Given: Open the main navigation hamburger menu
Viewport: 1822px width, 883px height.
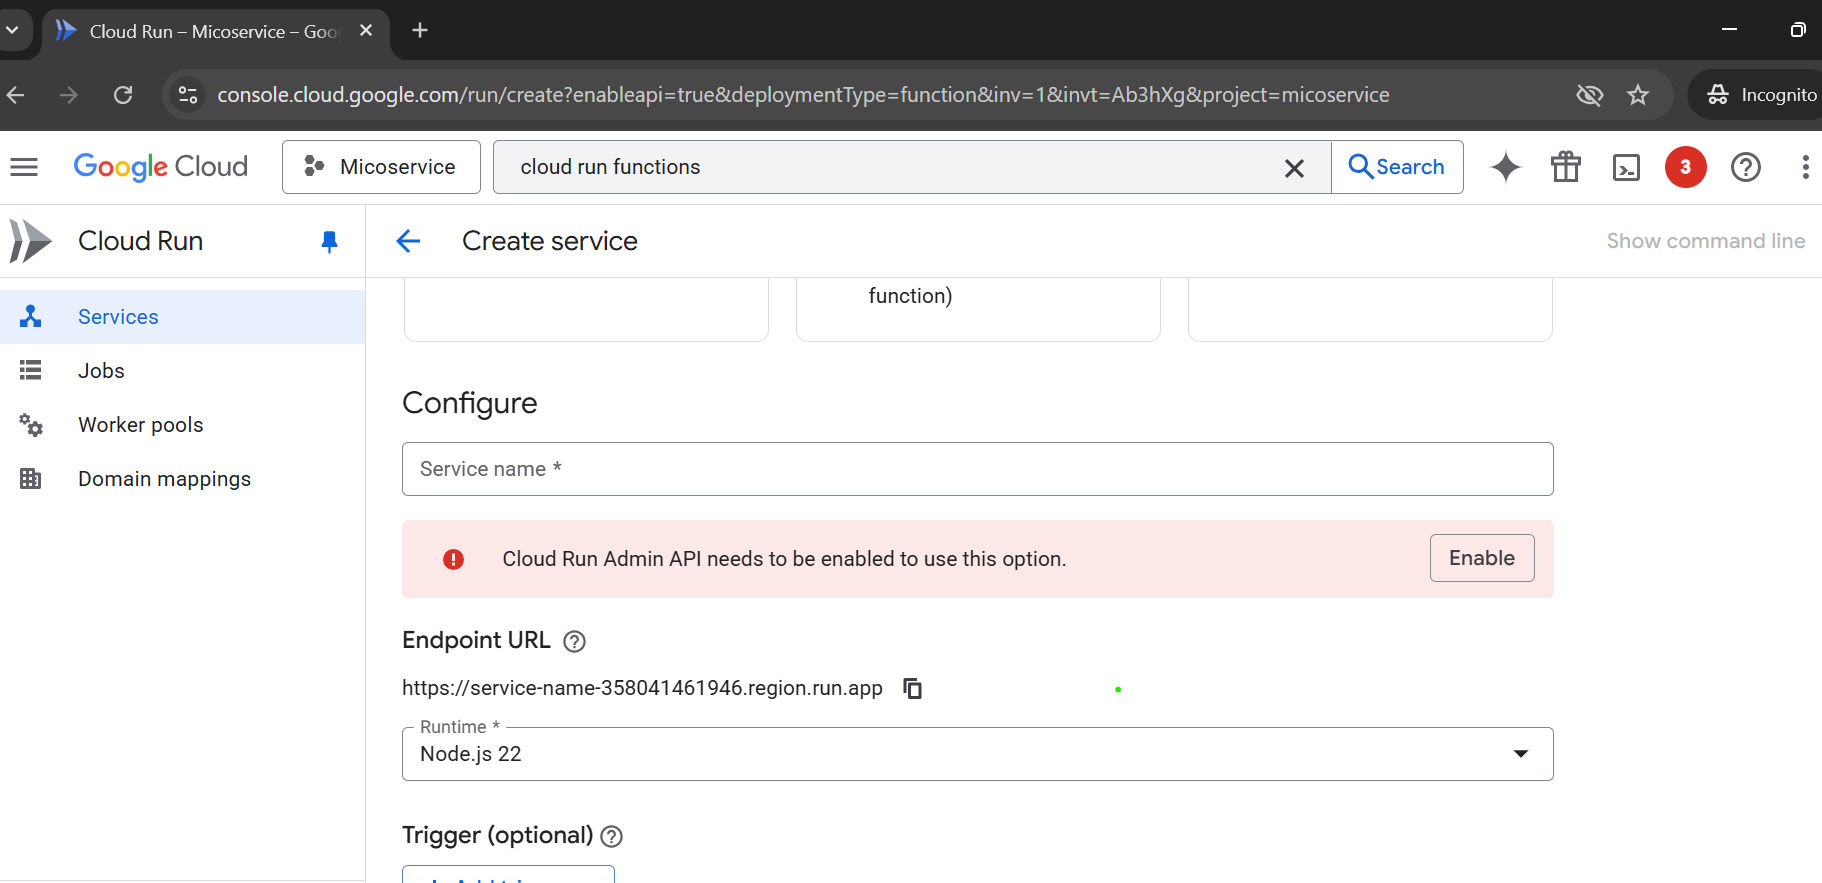Looking at the screenshot, I should pos(24,167).
